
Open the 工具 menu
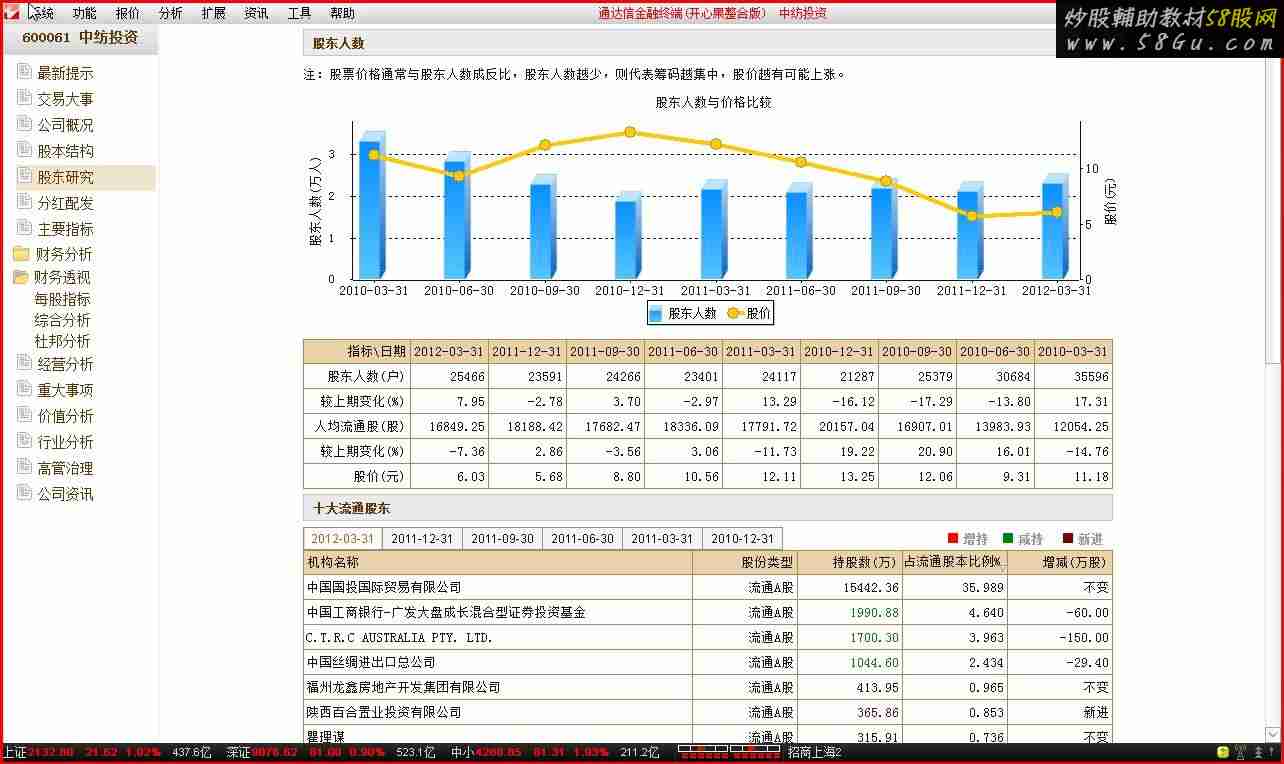(299, 13)
